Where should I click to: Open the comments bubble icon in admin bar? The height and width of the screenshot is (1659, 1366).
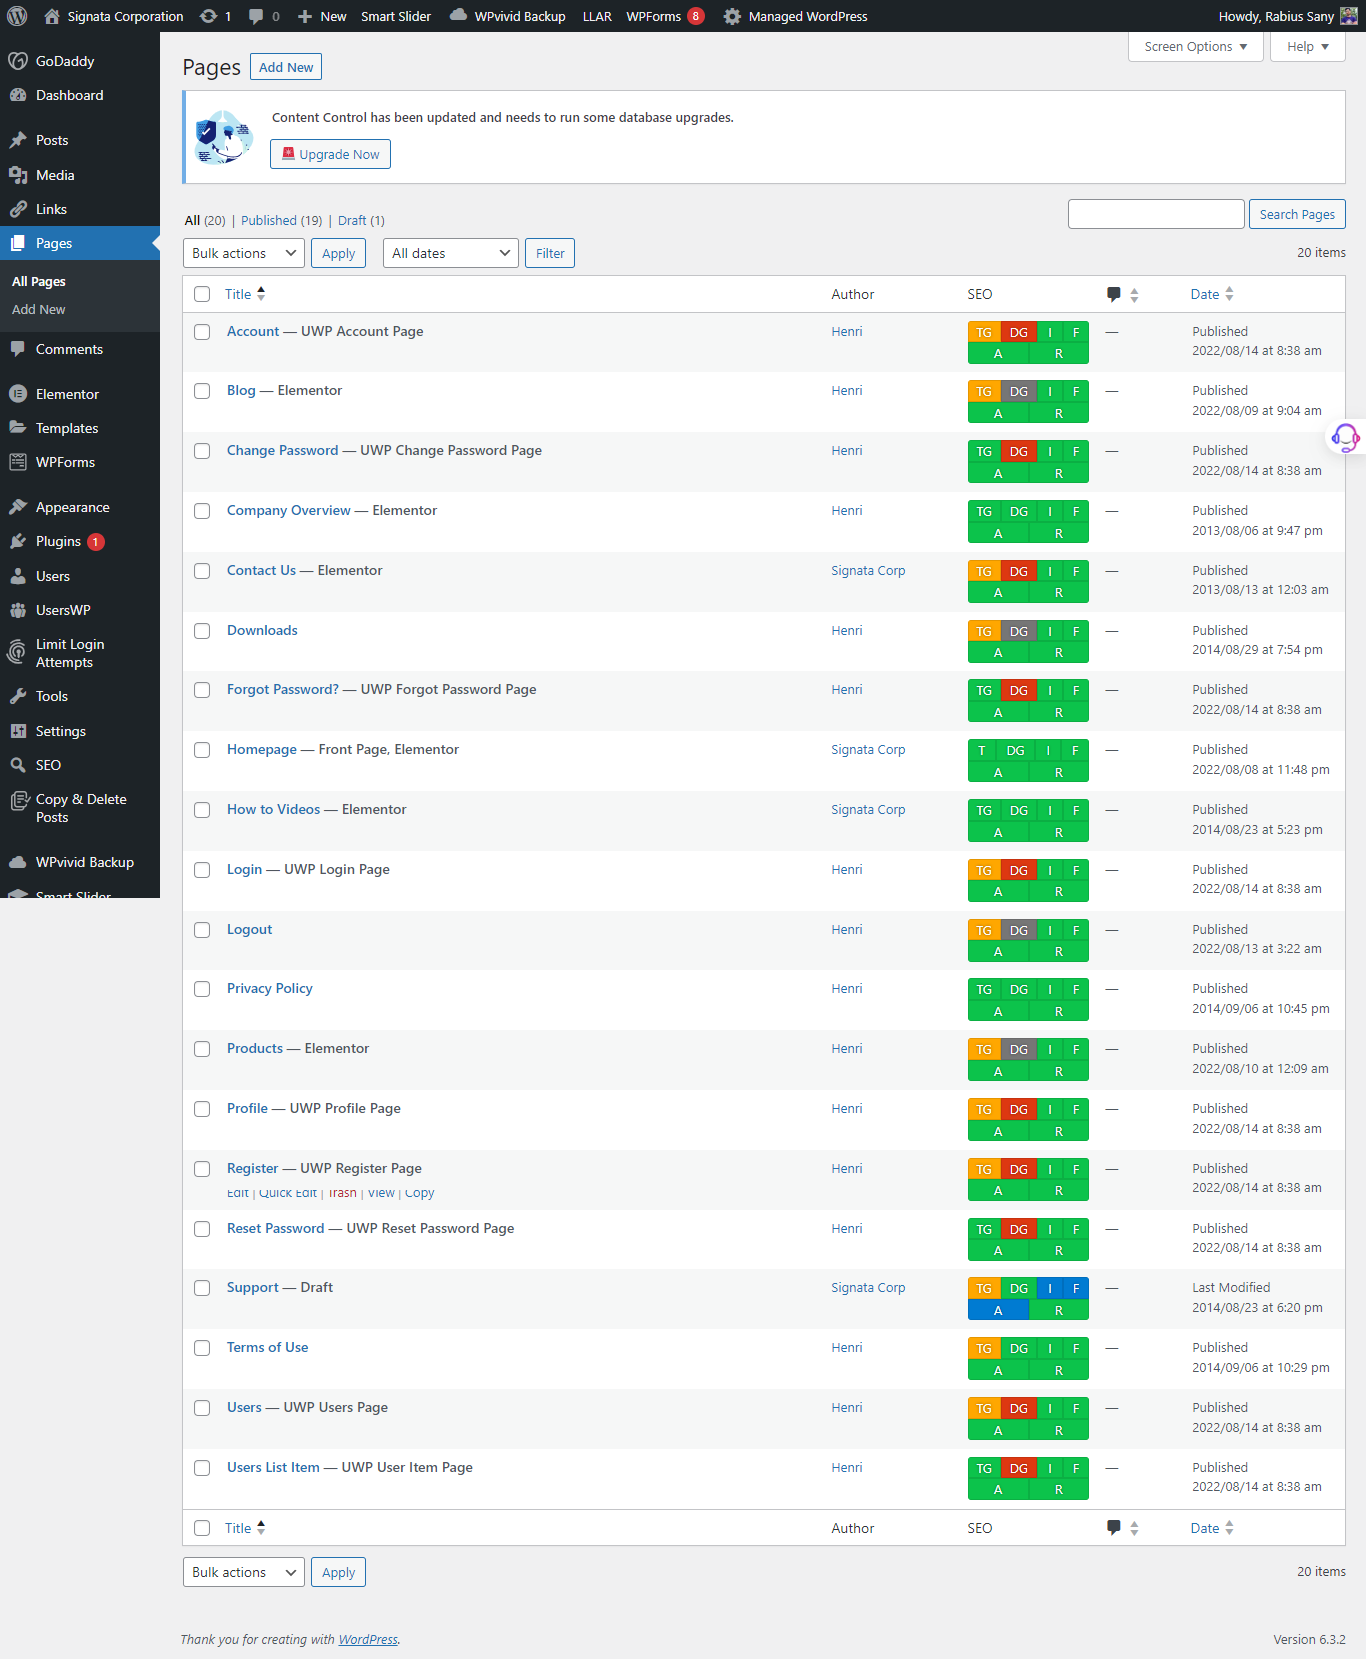[x=257, y=16]
